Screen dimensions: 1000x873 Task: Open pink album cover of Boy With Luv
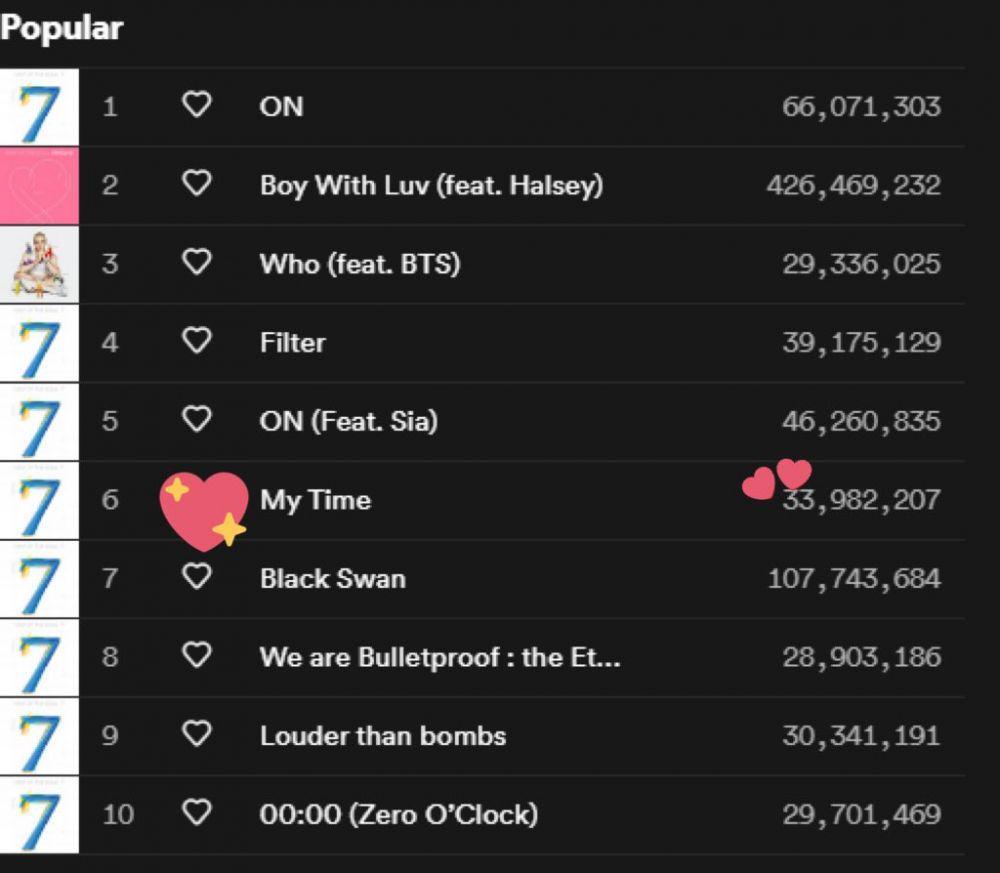tap(39, 186)
